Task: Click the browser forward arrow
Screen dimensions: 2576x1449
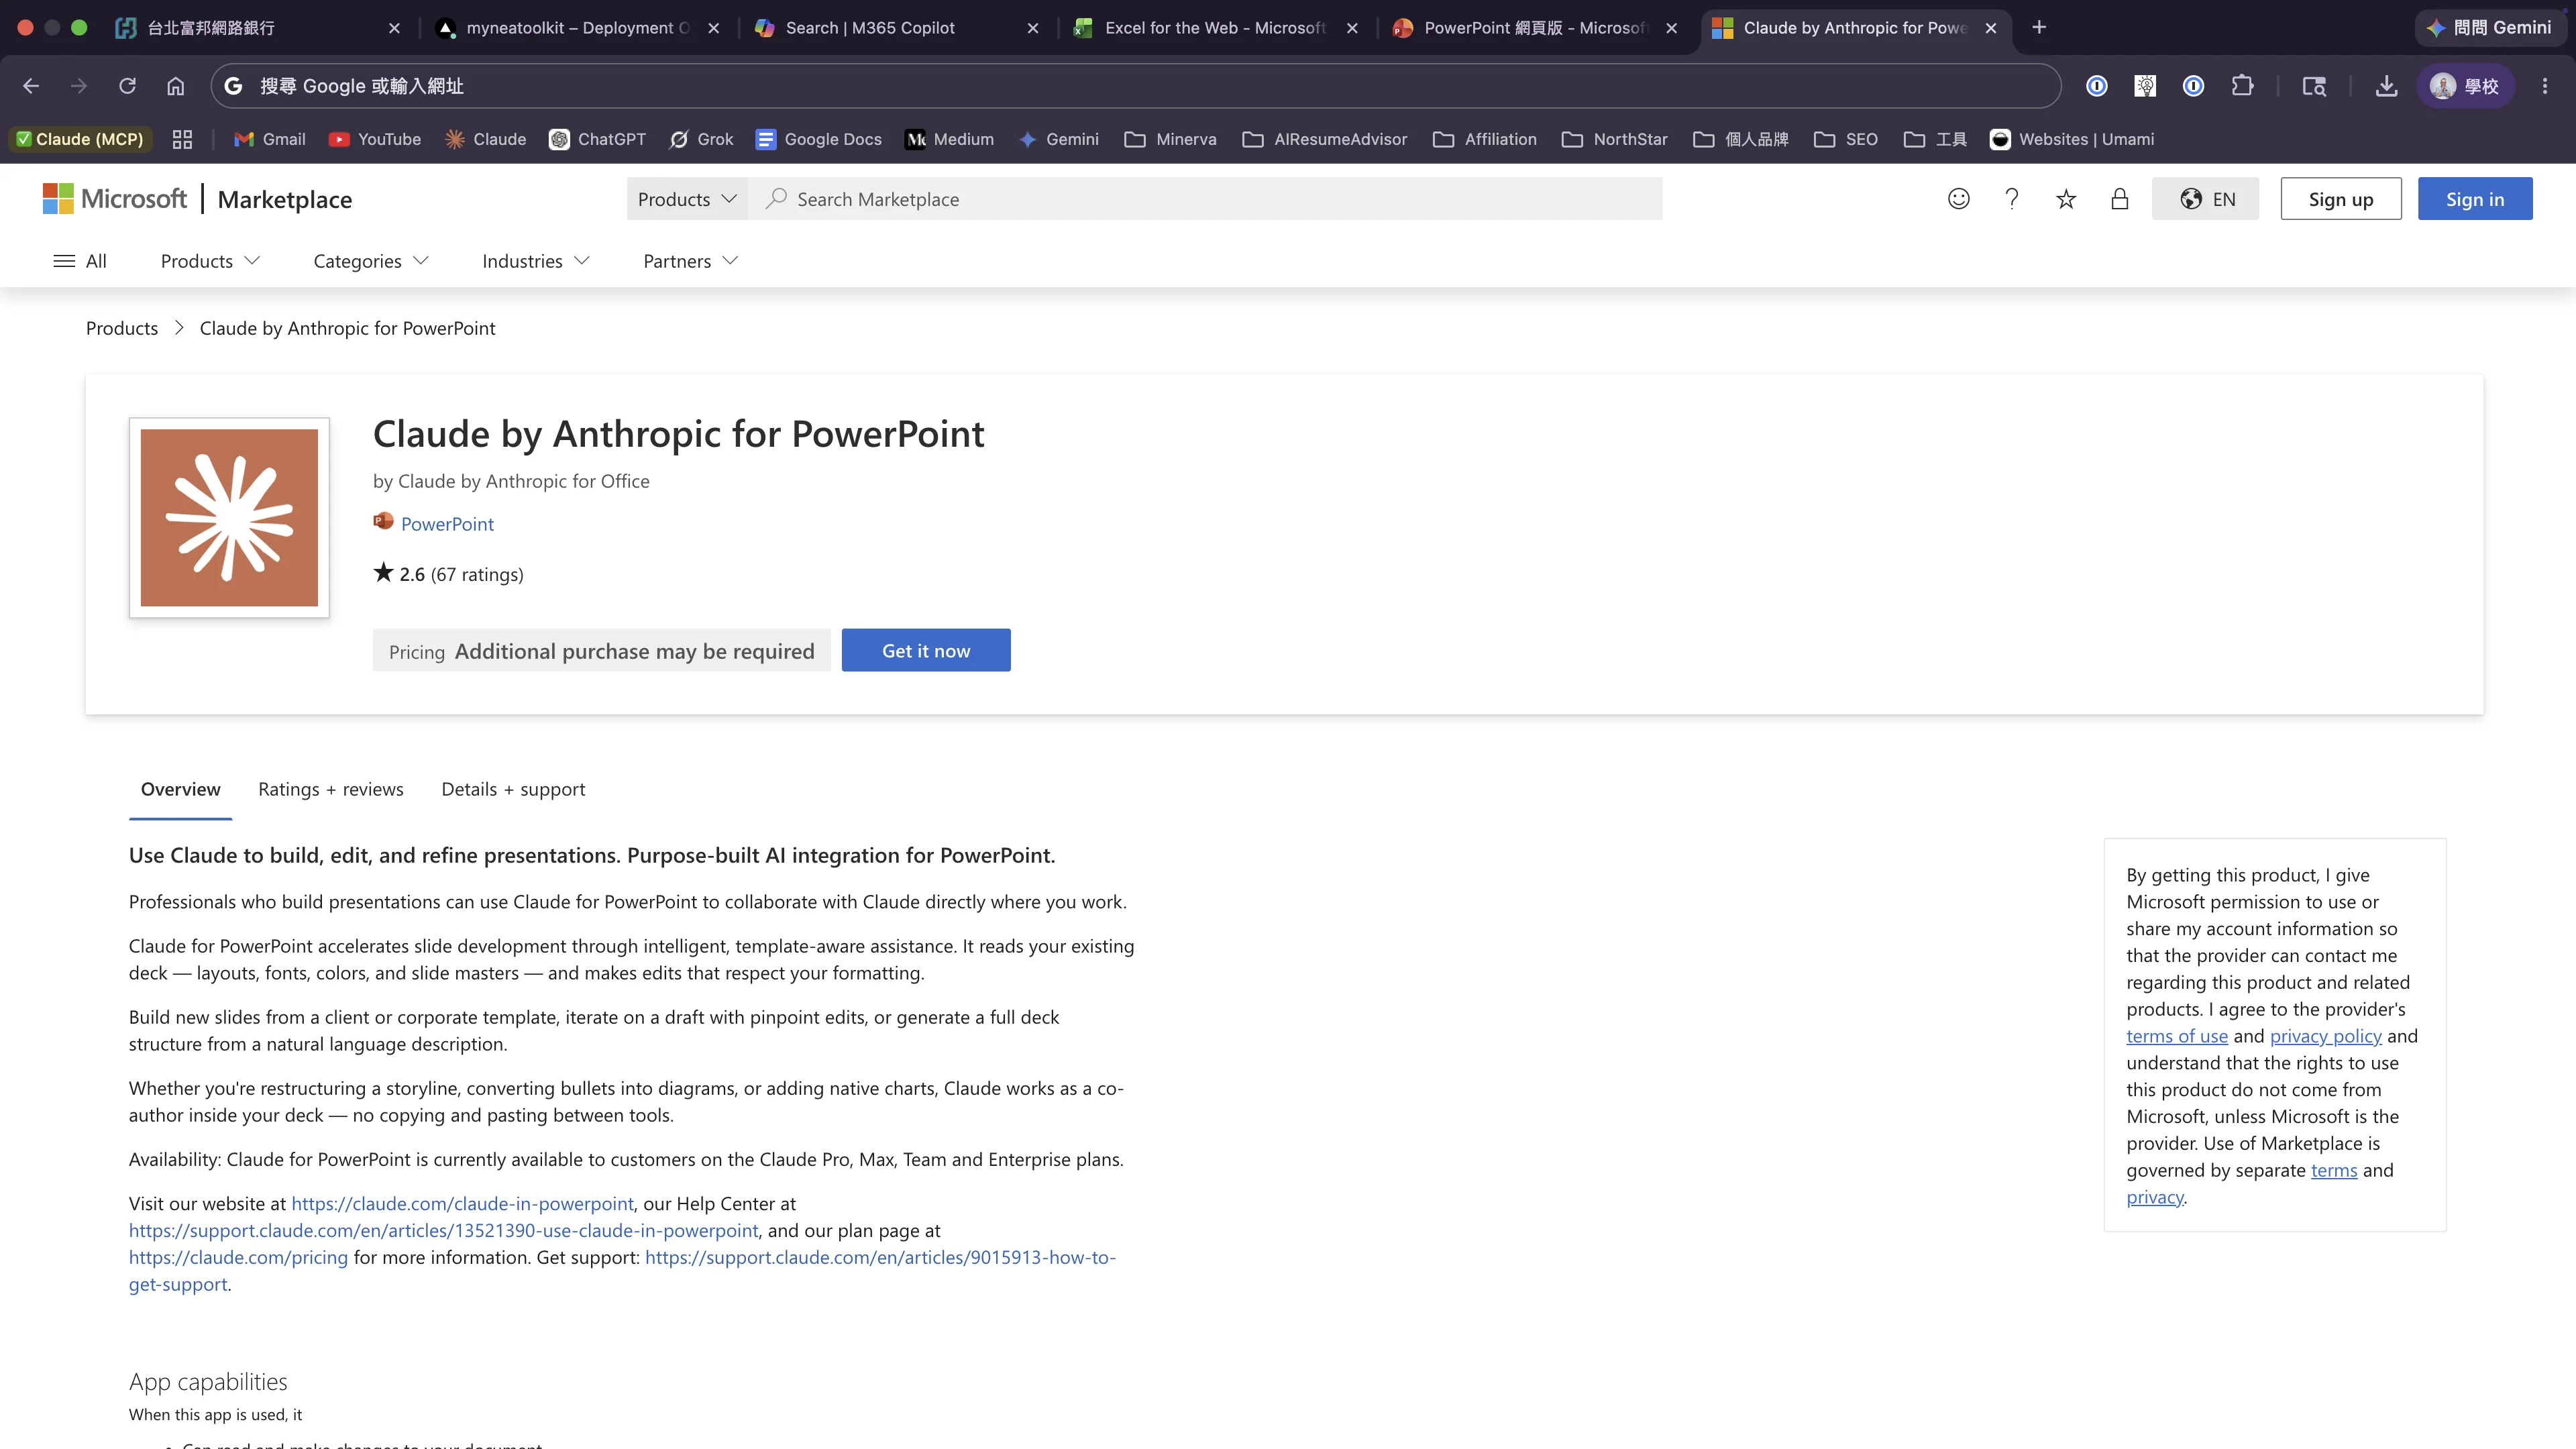Action: point(79,86)
